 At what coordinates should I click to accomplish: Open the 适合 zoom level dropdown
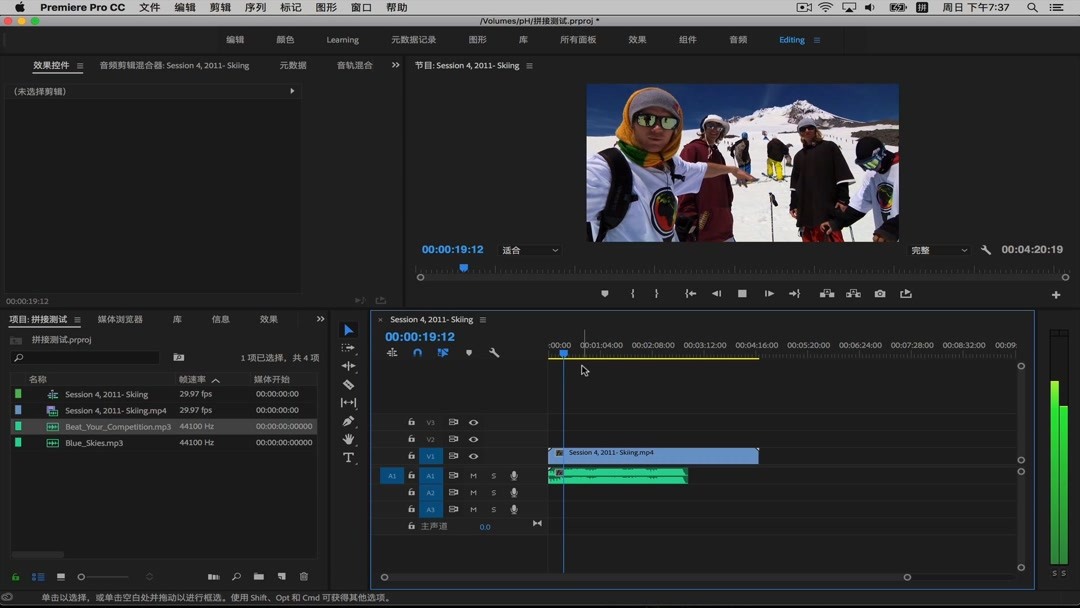[529, 250]
